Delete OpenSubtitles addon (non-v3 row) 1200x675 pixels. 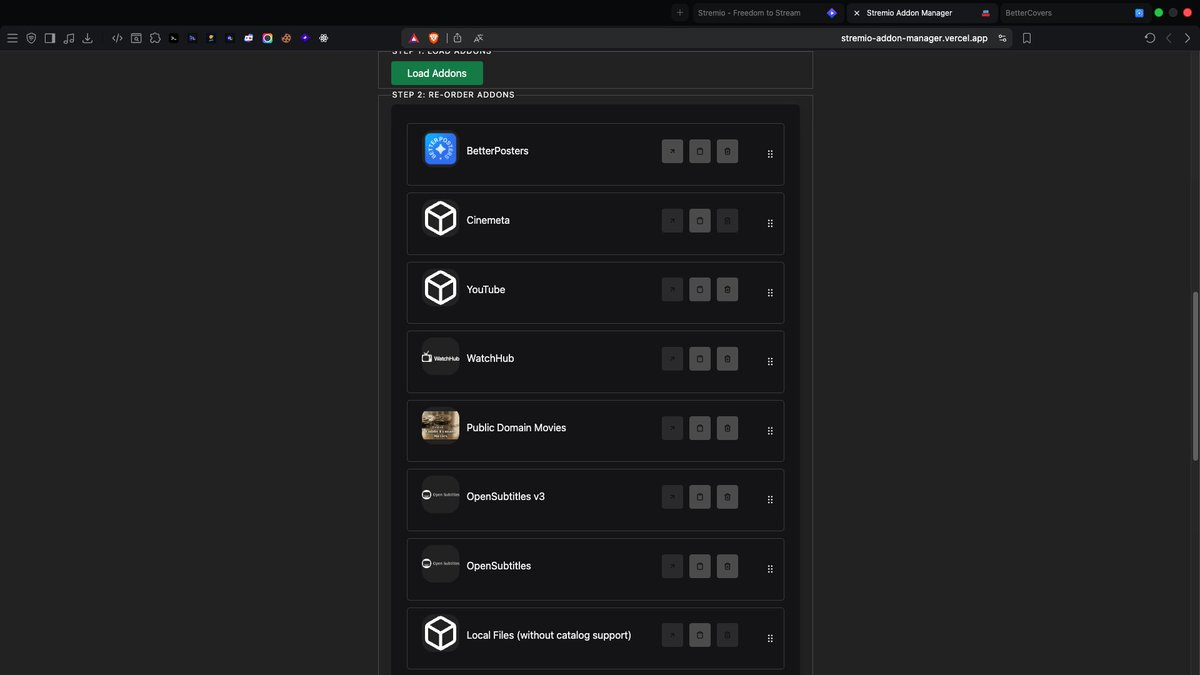[727, 566]
